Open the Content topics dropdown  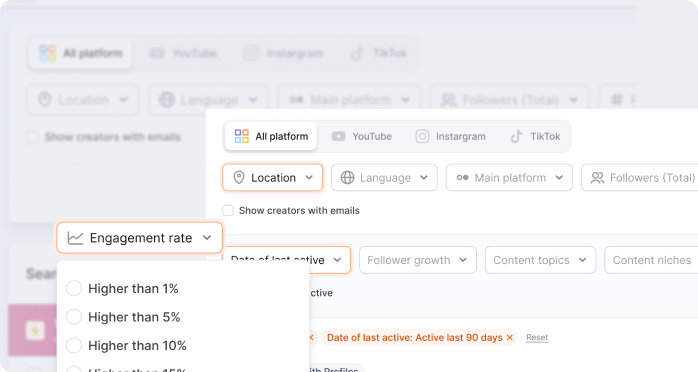540,260
